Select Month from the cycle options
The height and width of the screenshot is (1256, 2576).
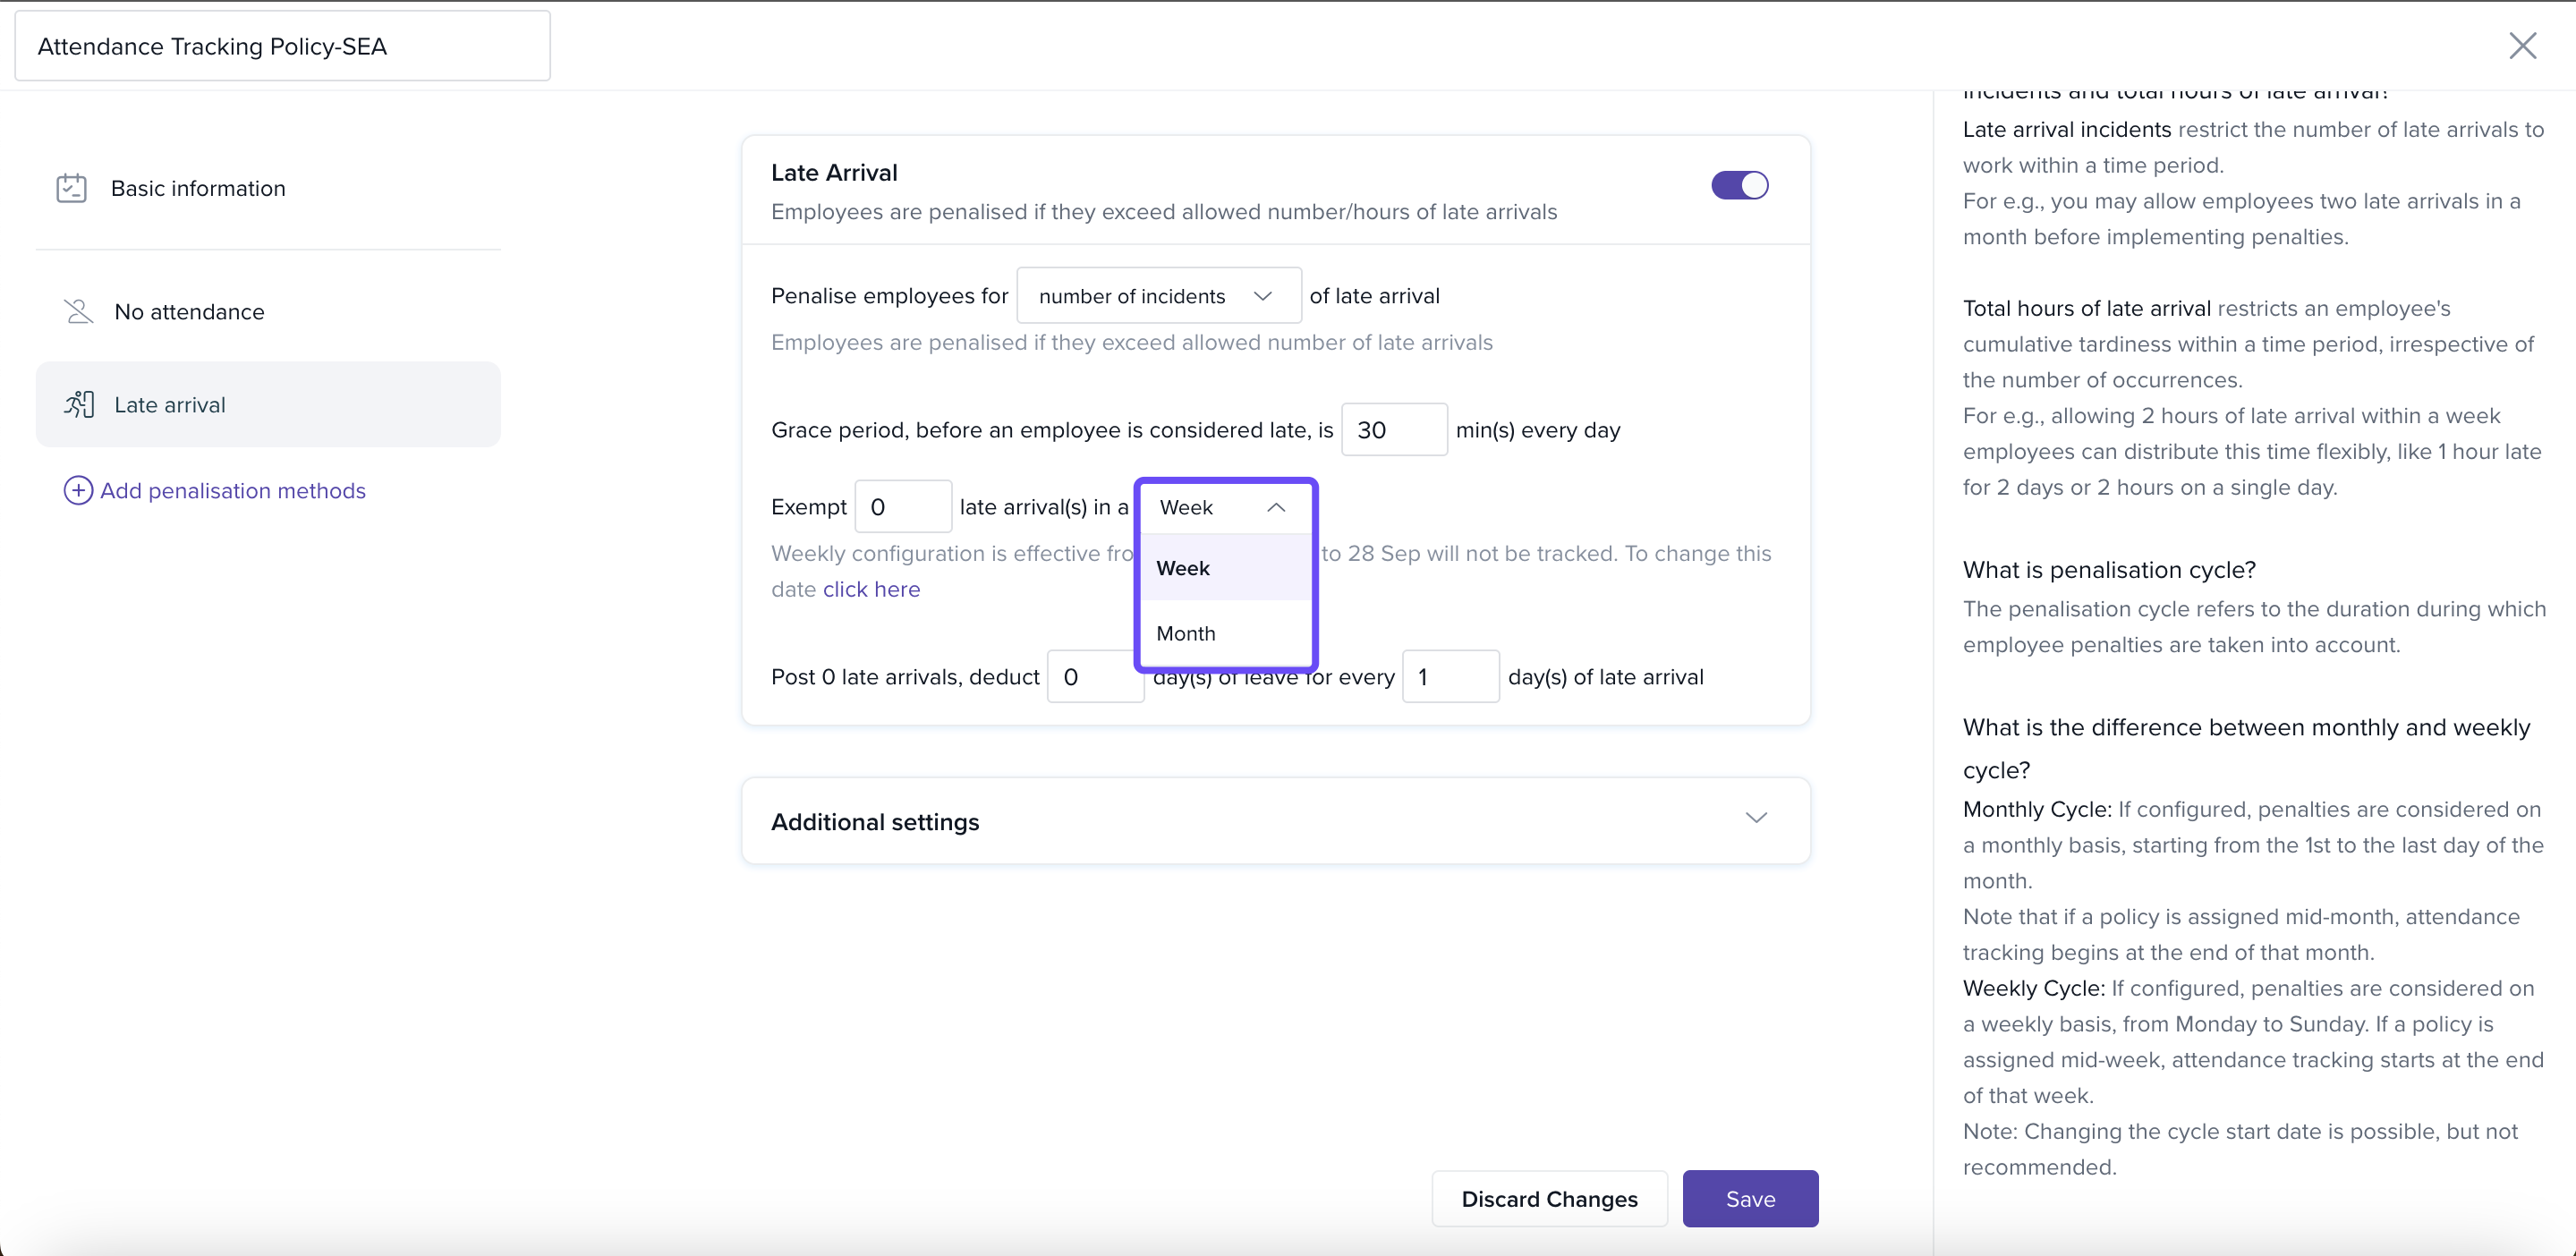(x=1186, y=633)
